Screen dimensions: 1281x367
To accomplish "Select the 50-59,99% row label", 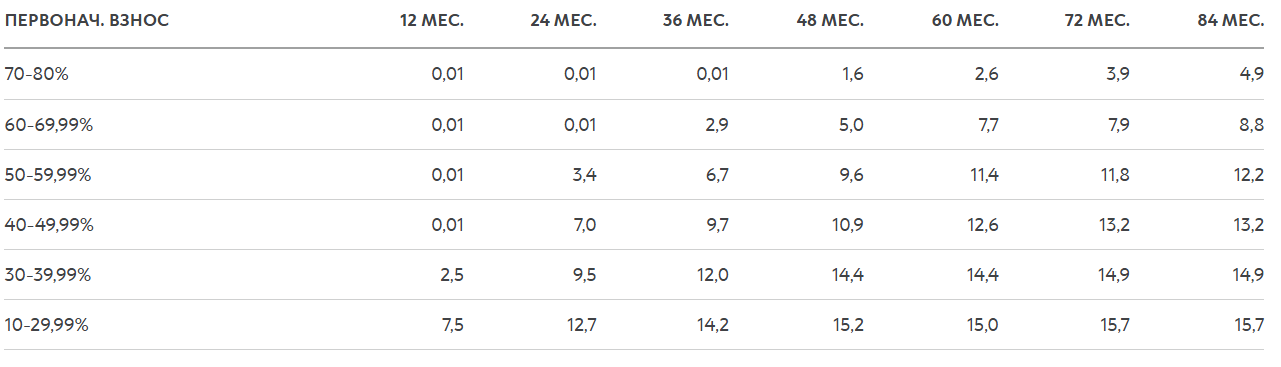I will [48, 175].
